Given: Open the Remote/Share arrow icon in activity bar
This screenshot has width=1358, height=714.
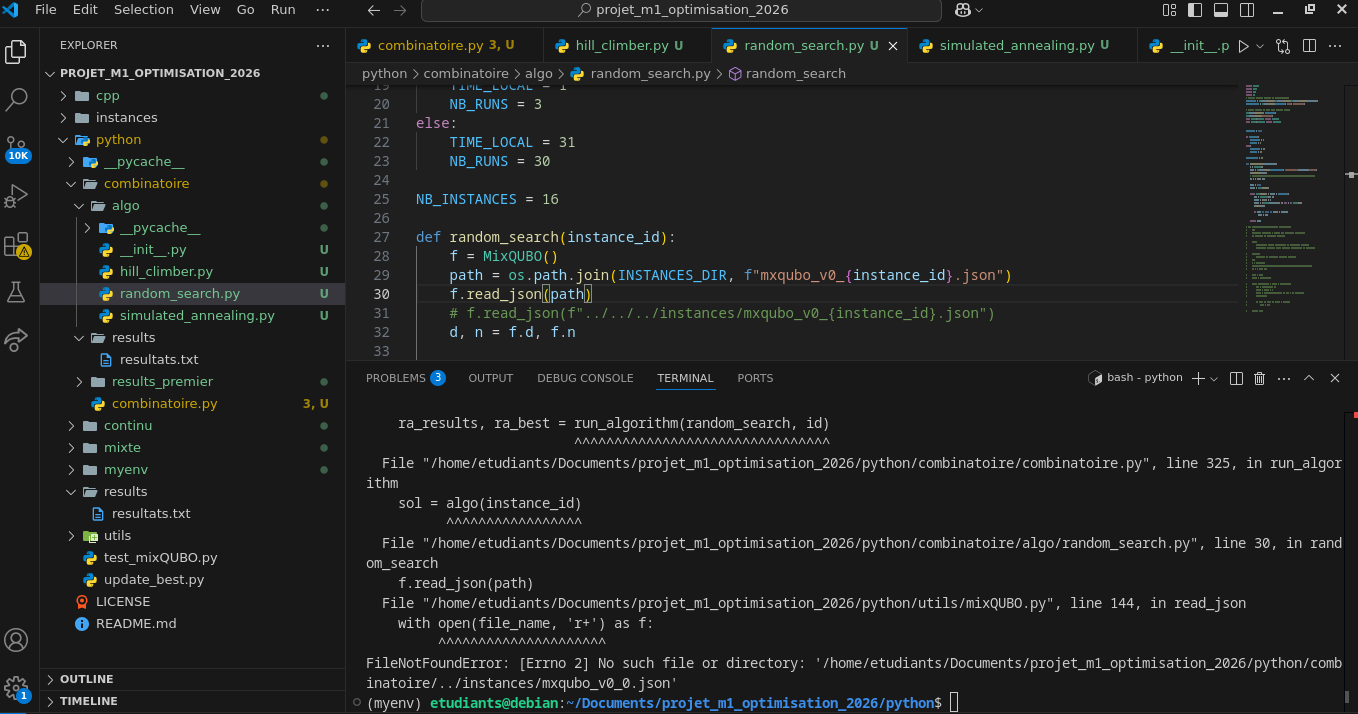Looking at the screenshot, I should 17,340.
